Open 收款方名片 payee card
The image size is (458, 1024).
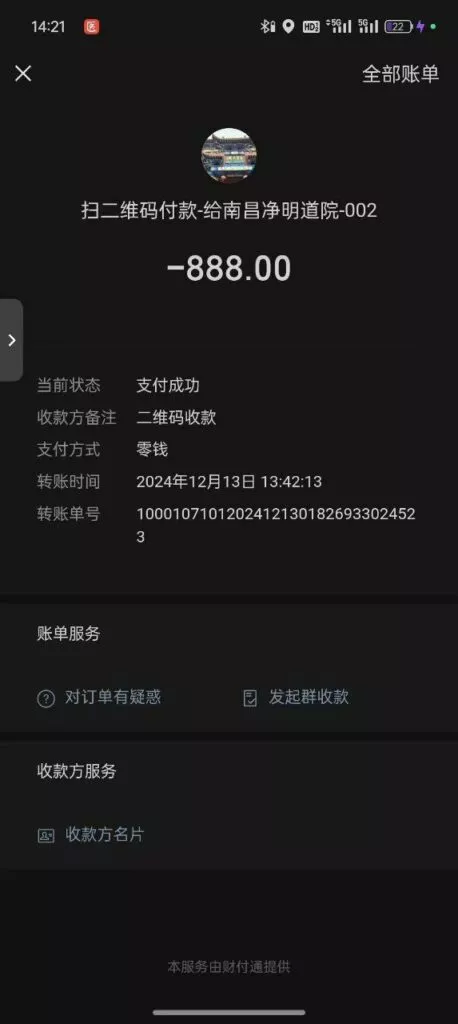[104, 835]
